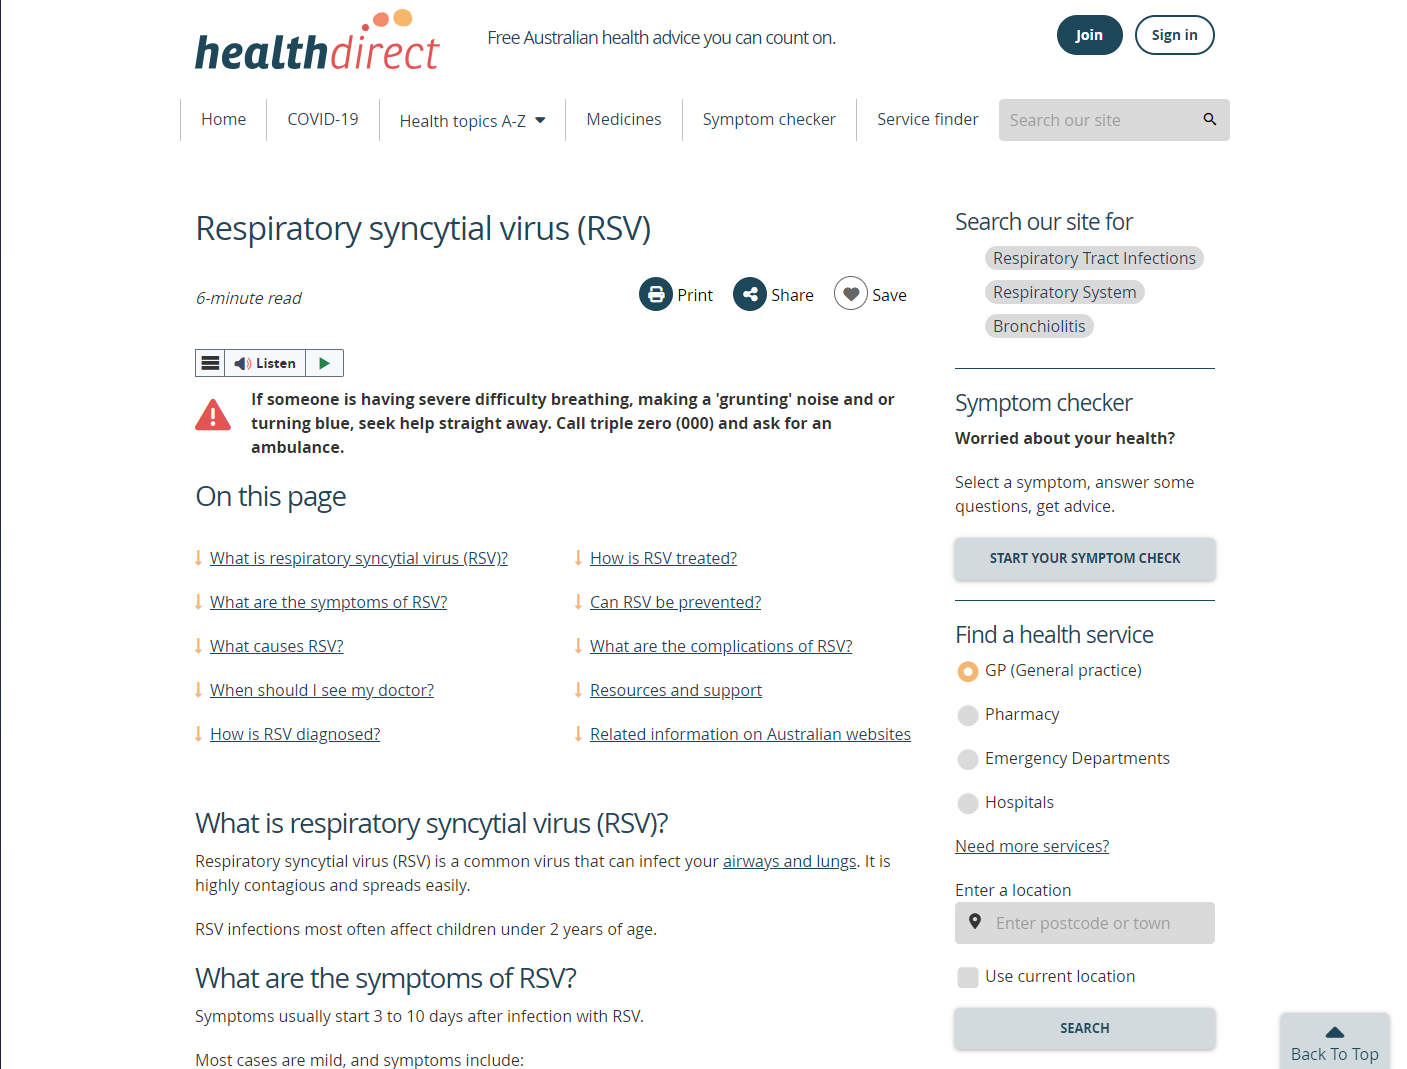Play the audio reading
Image resolution: width=1407 pixels, height=1069 pixels.
[324, 363]
